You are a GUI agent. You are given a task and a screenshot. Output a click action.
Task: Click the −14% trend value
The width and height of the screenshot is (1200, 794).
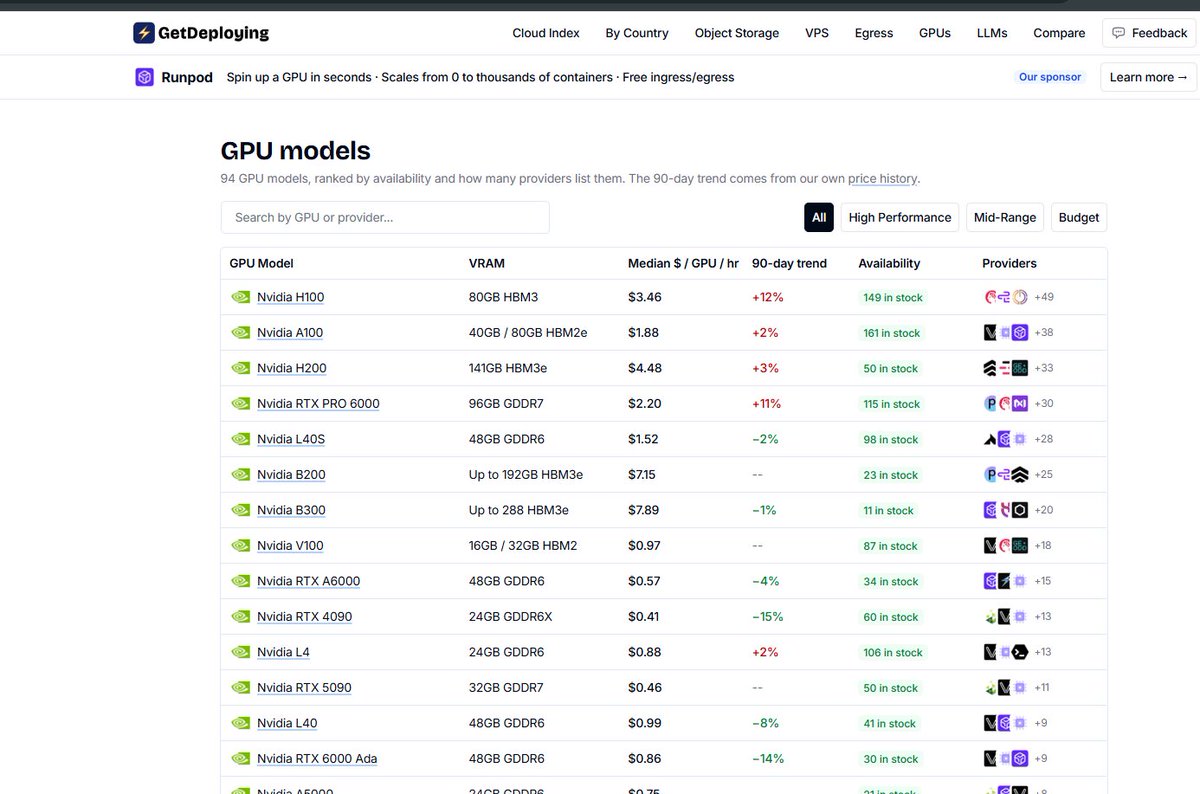[768, 759]
